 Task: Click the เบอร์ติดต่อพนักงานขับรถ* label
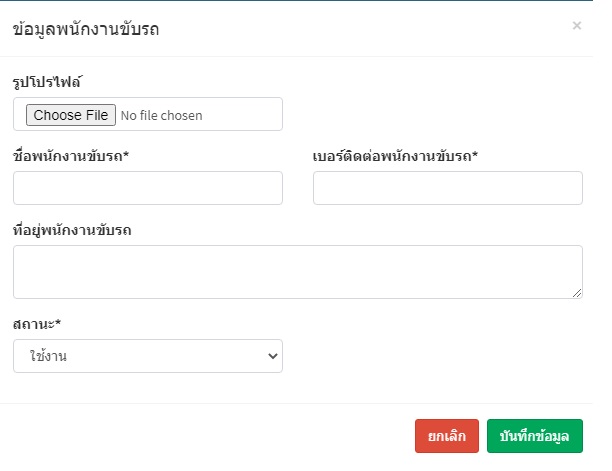[395, 156]
